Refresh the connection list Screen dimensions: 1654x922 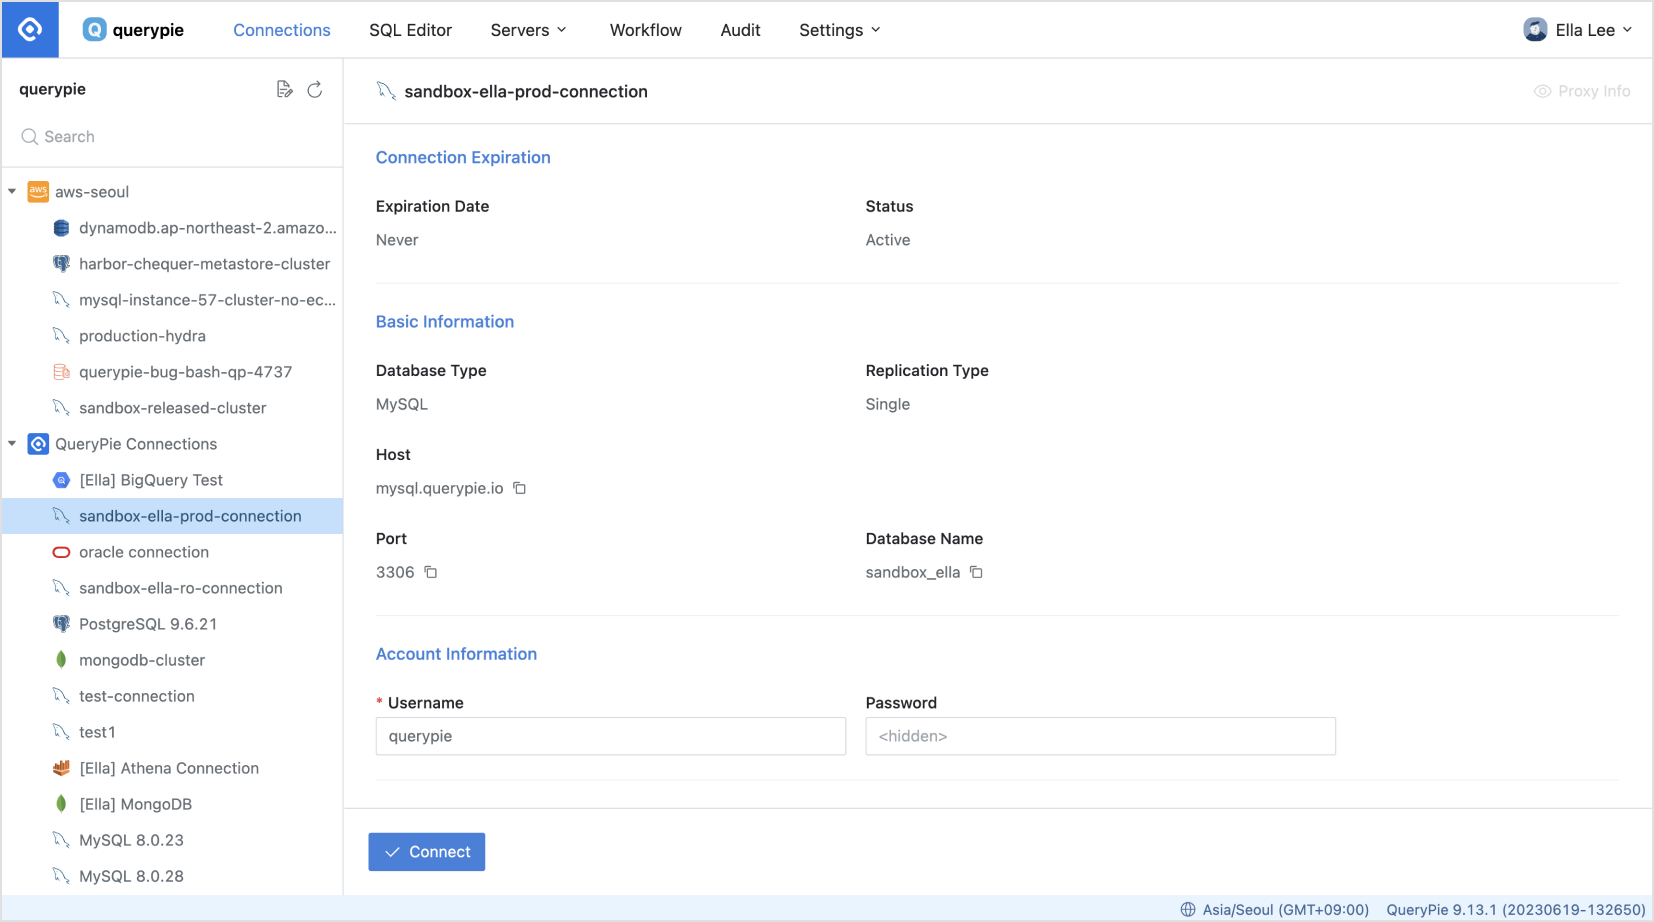pos(315,90)
